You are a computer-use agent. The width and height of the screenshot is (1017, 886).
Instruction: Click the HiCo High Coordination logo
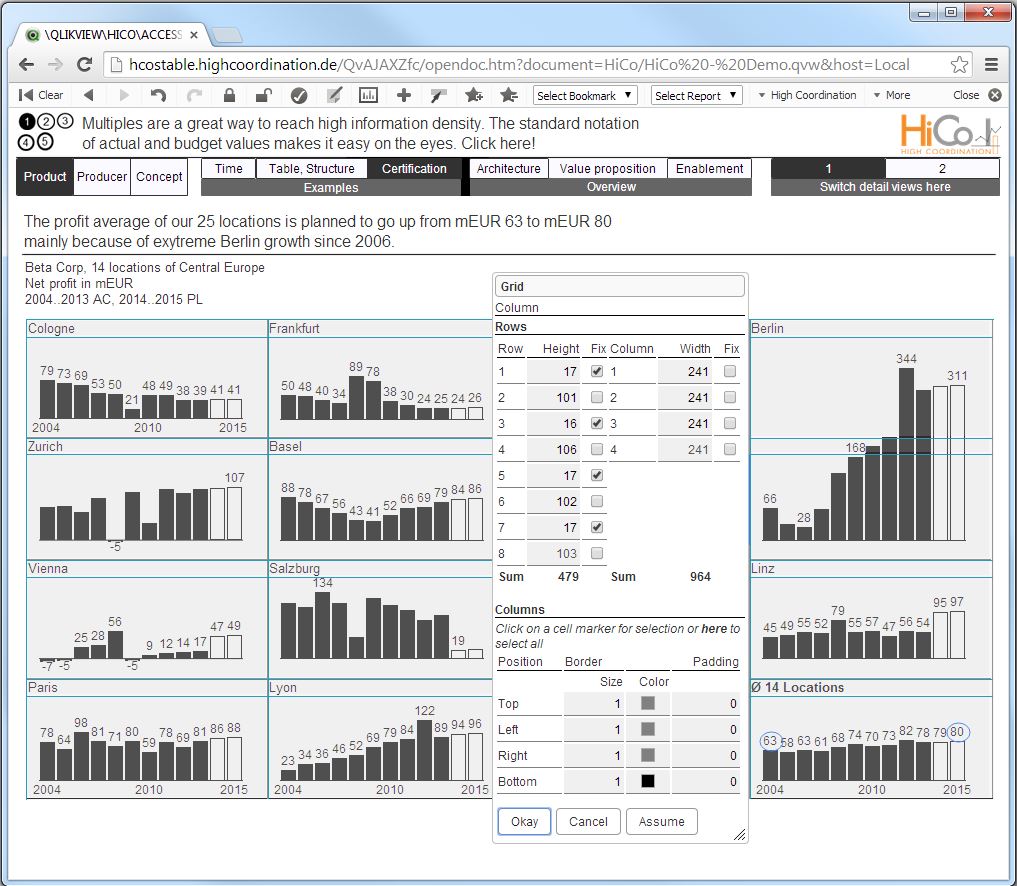949,134
